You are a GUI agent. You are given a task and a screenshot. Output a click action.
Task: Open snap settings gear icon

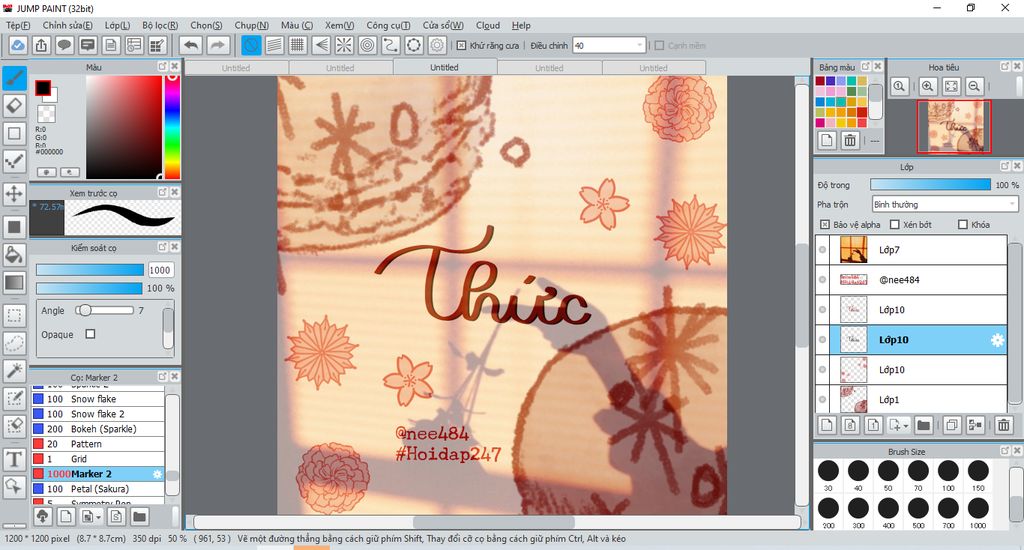437,45
